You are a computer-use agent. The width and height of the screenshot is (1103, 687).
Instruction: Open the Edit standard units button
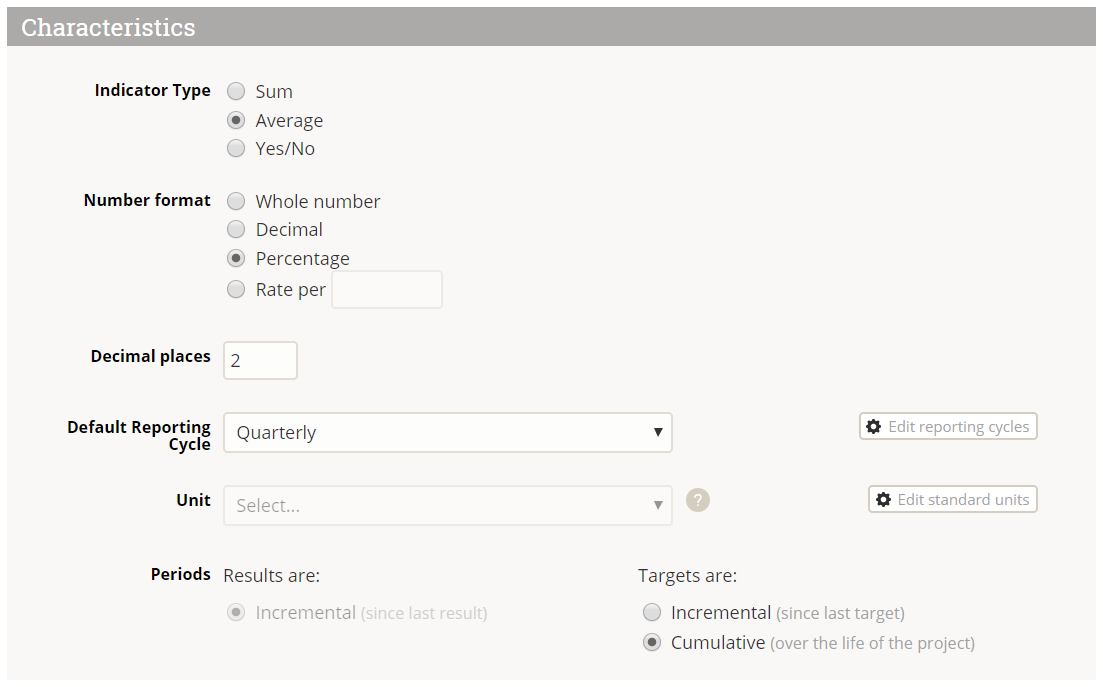tap(952, 499)
